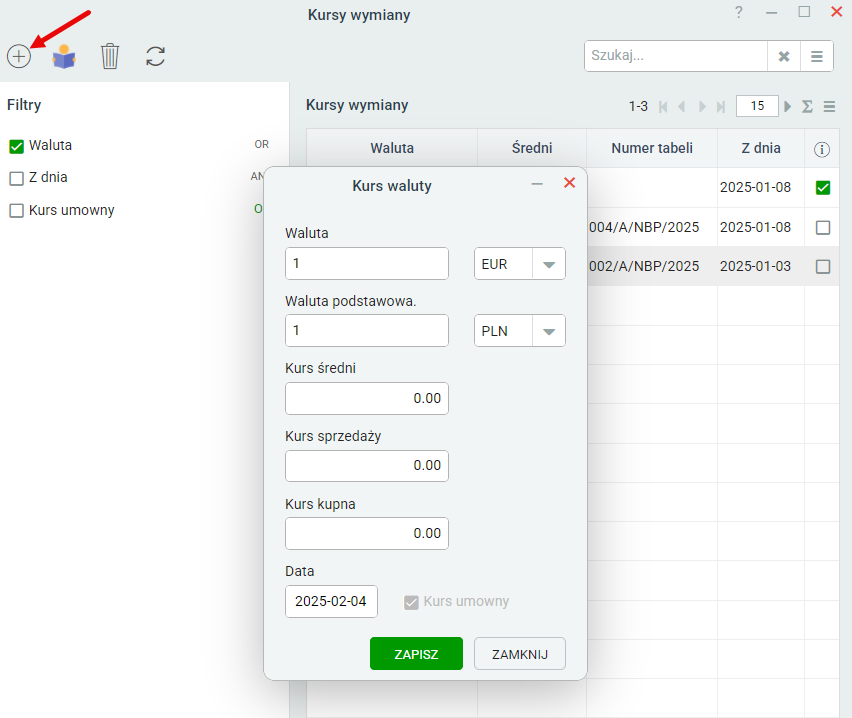The height and width of the screenshot is (718, 852).
Task: Sort by Z dnia column header
Action: 761,148
